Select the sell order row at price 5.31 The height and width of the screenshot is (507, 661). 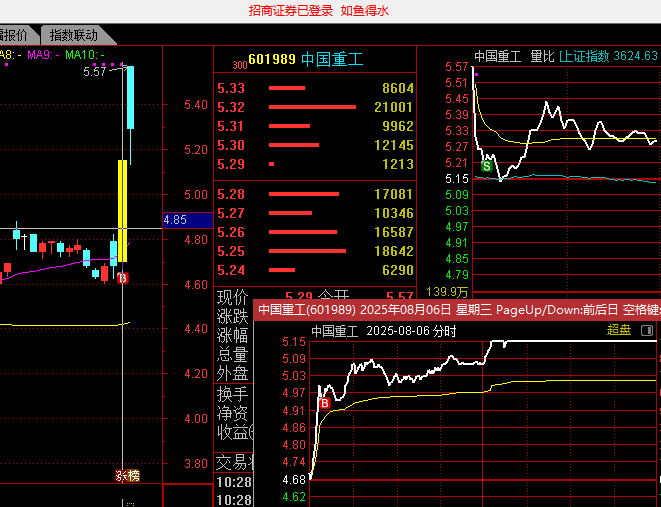(315, 126)
